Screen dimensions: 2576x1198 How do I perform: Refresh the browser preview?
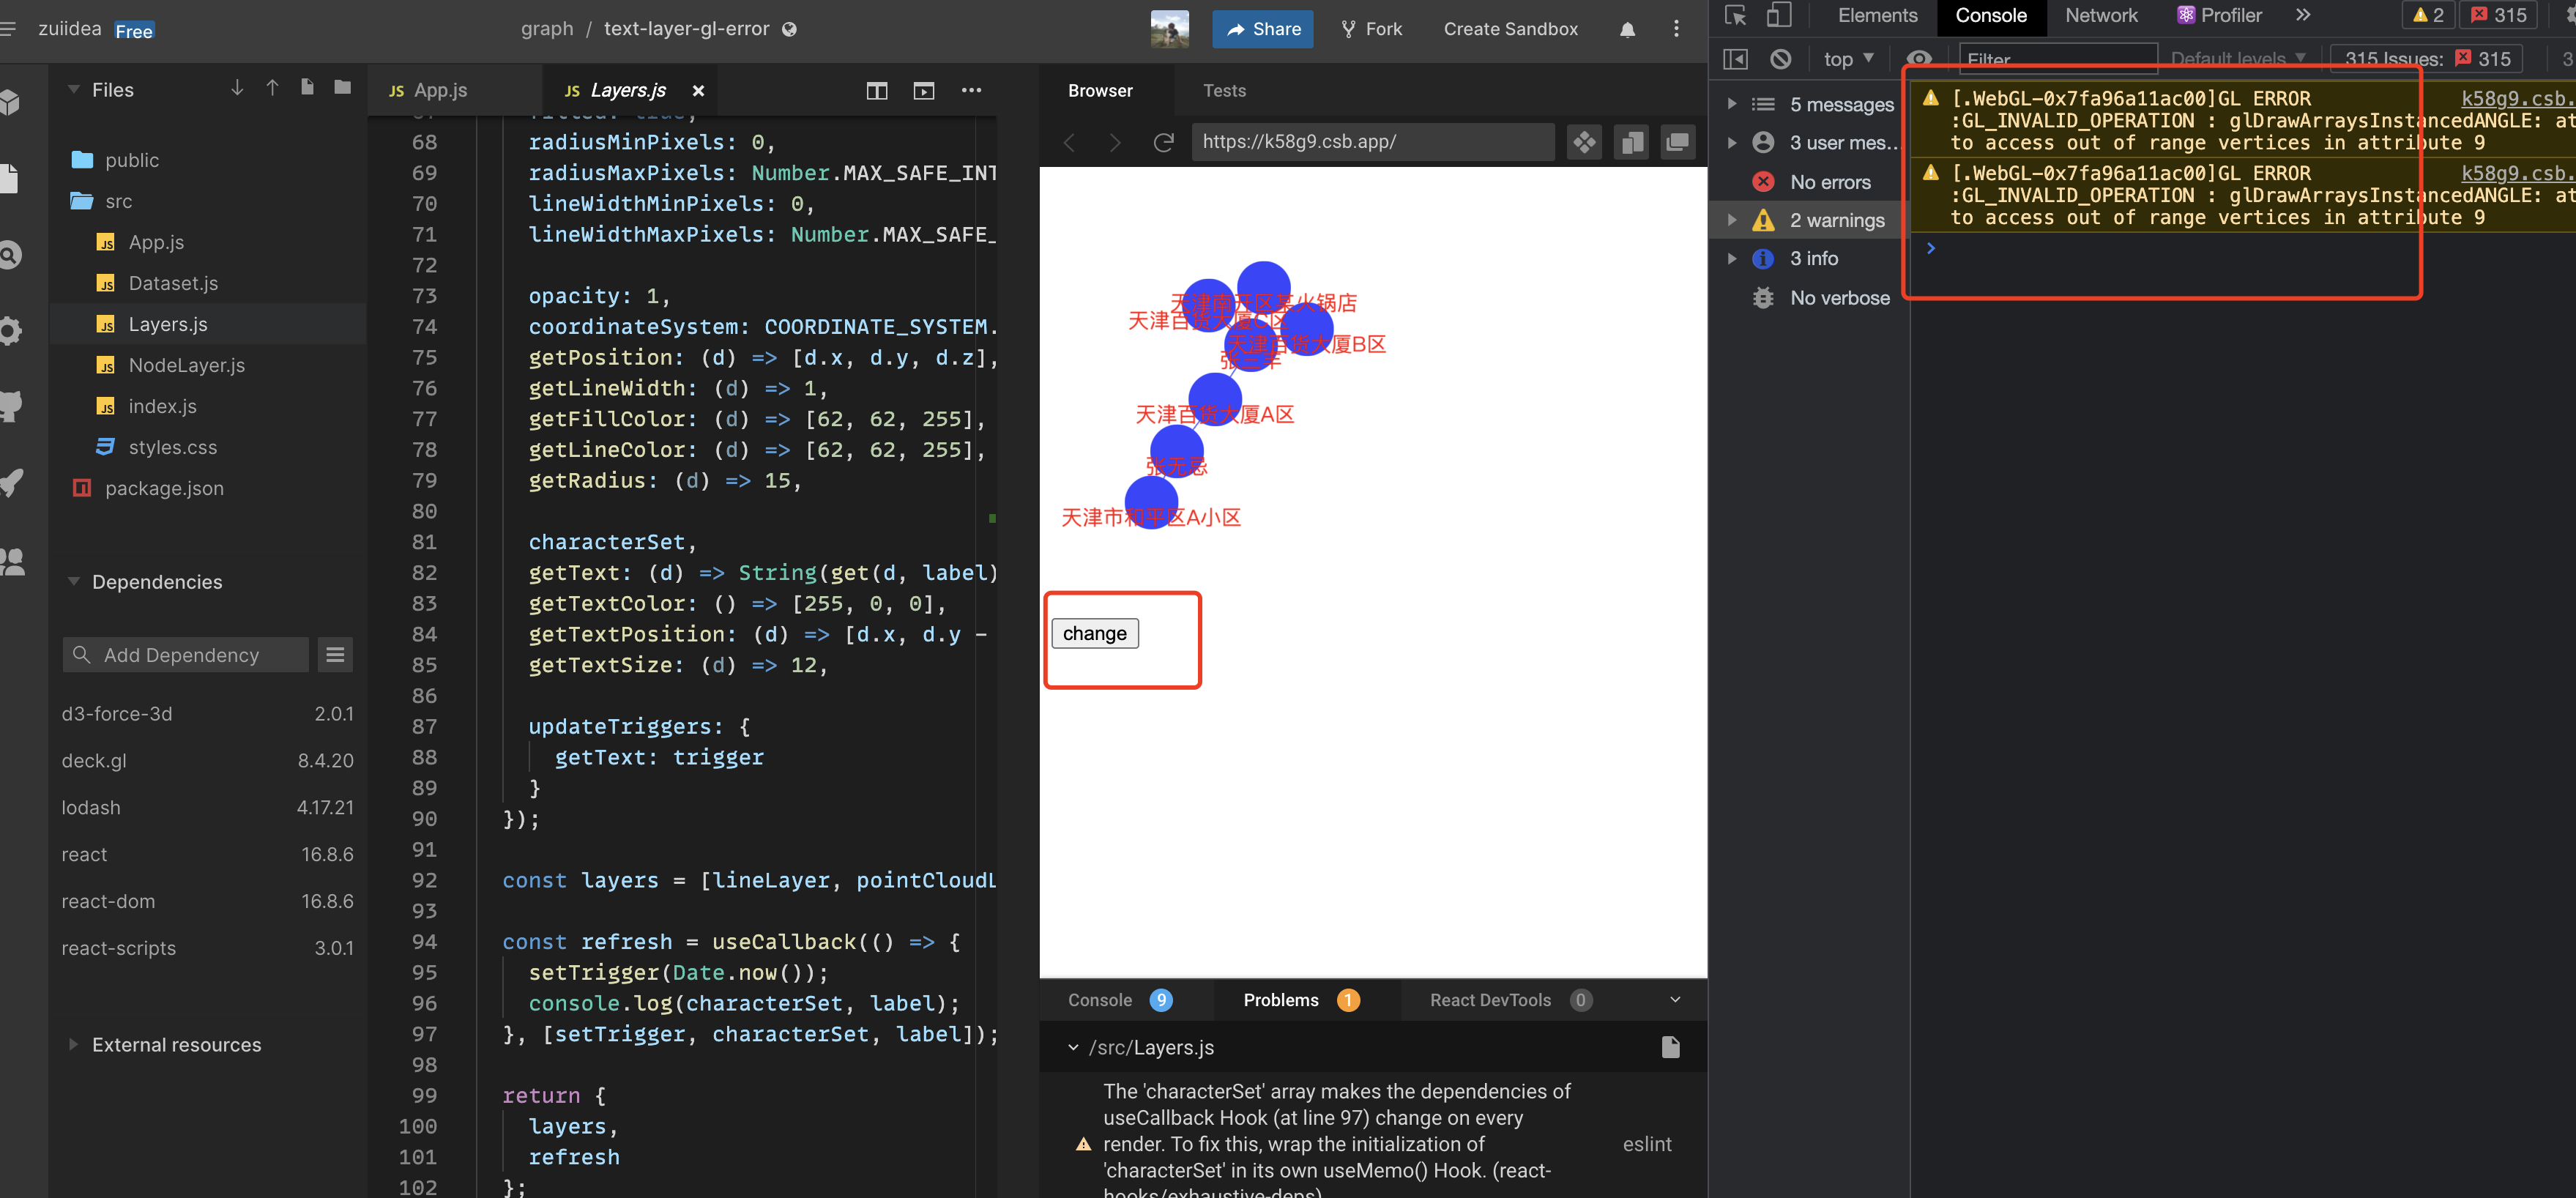pos(1163,142)
